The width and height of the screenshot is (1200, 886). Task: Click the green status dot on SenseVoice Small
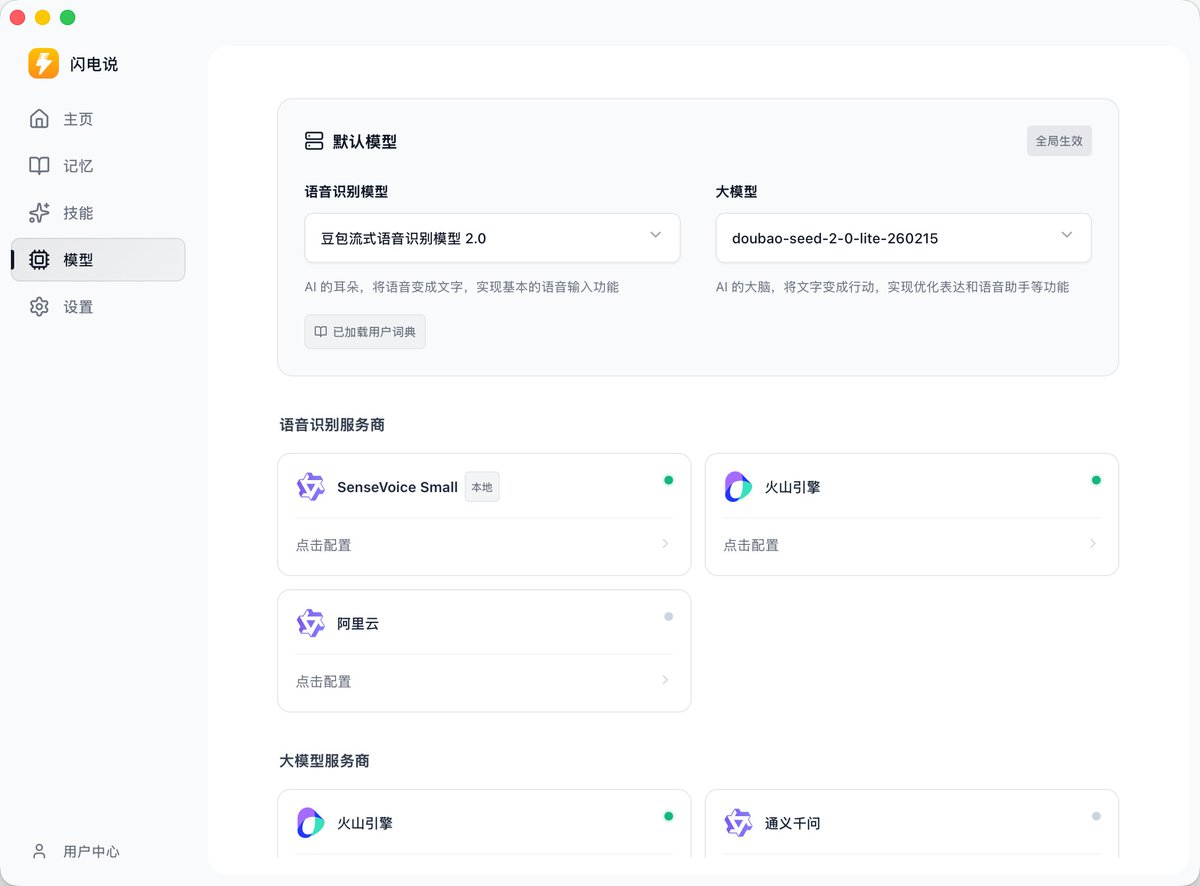(668, 480)
